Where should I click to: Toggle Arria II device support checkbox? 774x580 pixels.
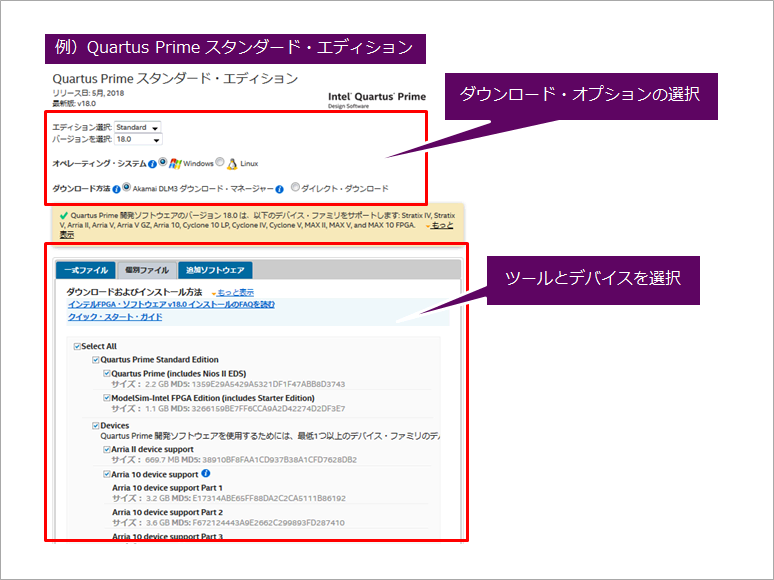107,449
